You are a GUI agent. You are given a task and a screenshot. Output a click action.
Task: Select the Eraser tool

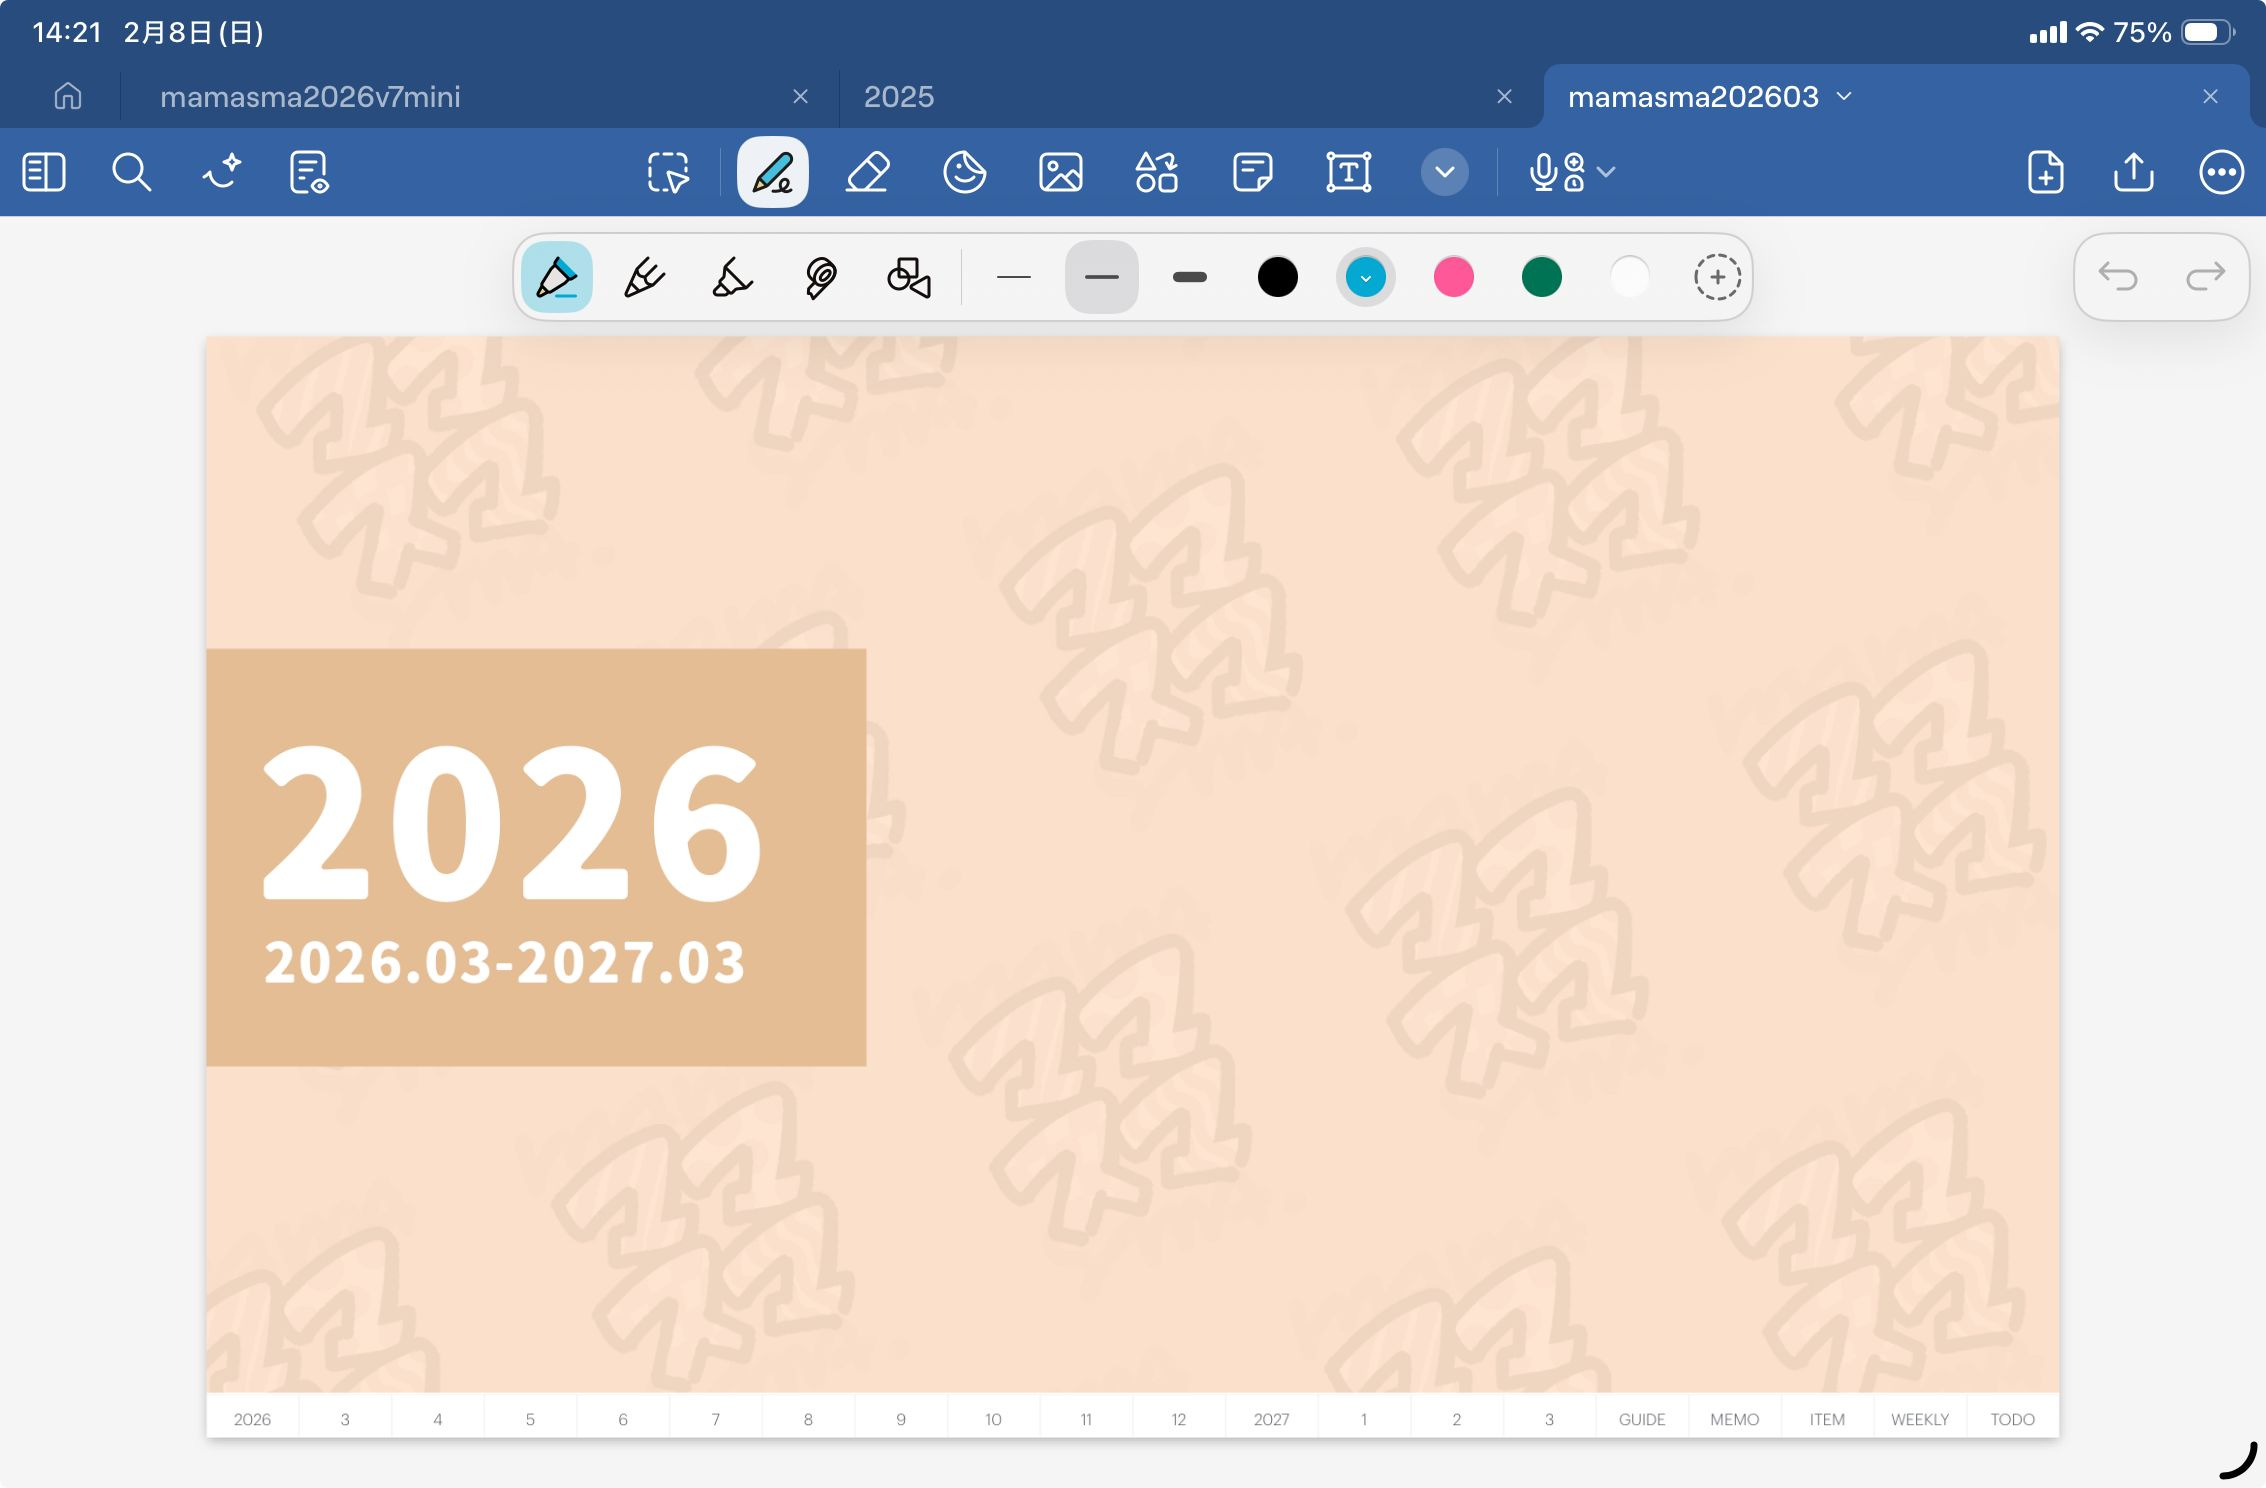point(867,172)
